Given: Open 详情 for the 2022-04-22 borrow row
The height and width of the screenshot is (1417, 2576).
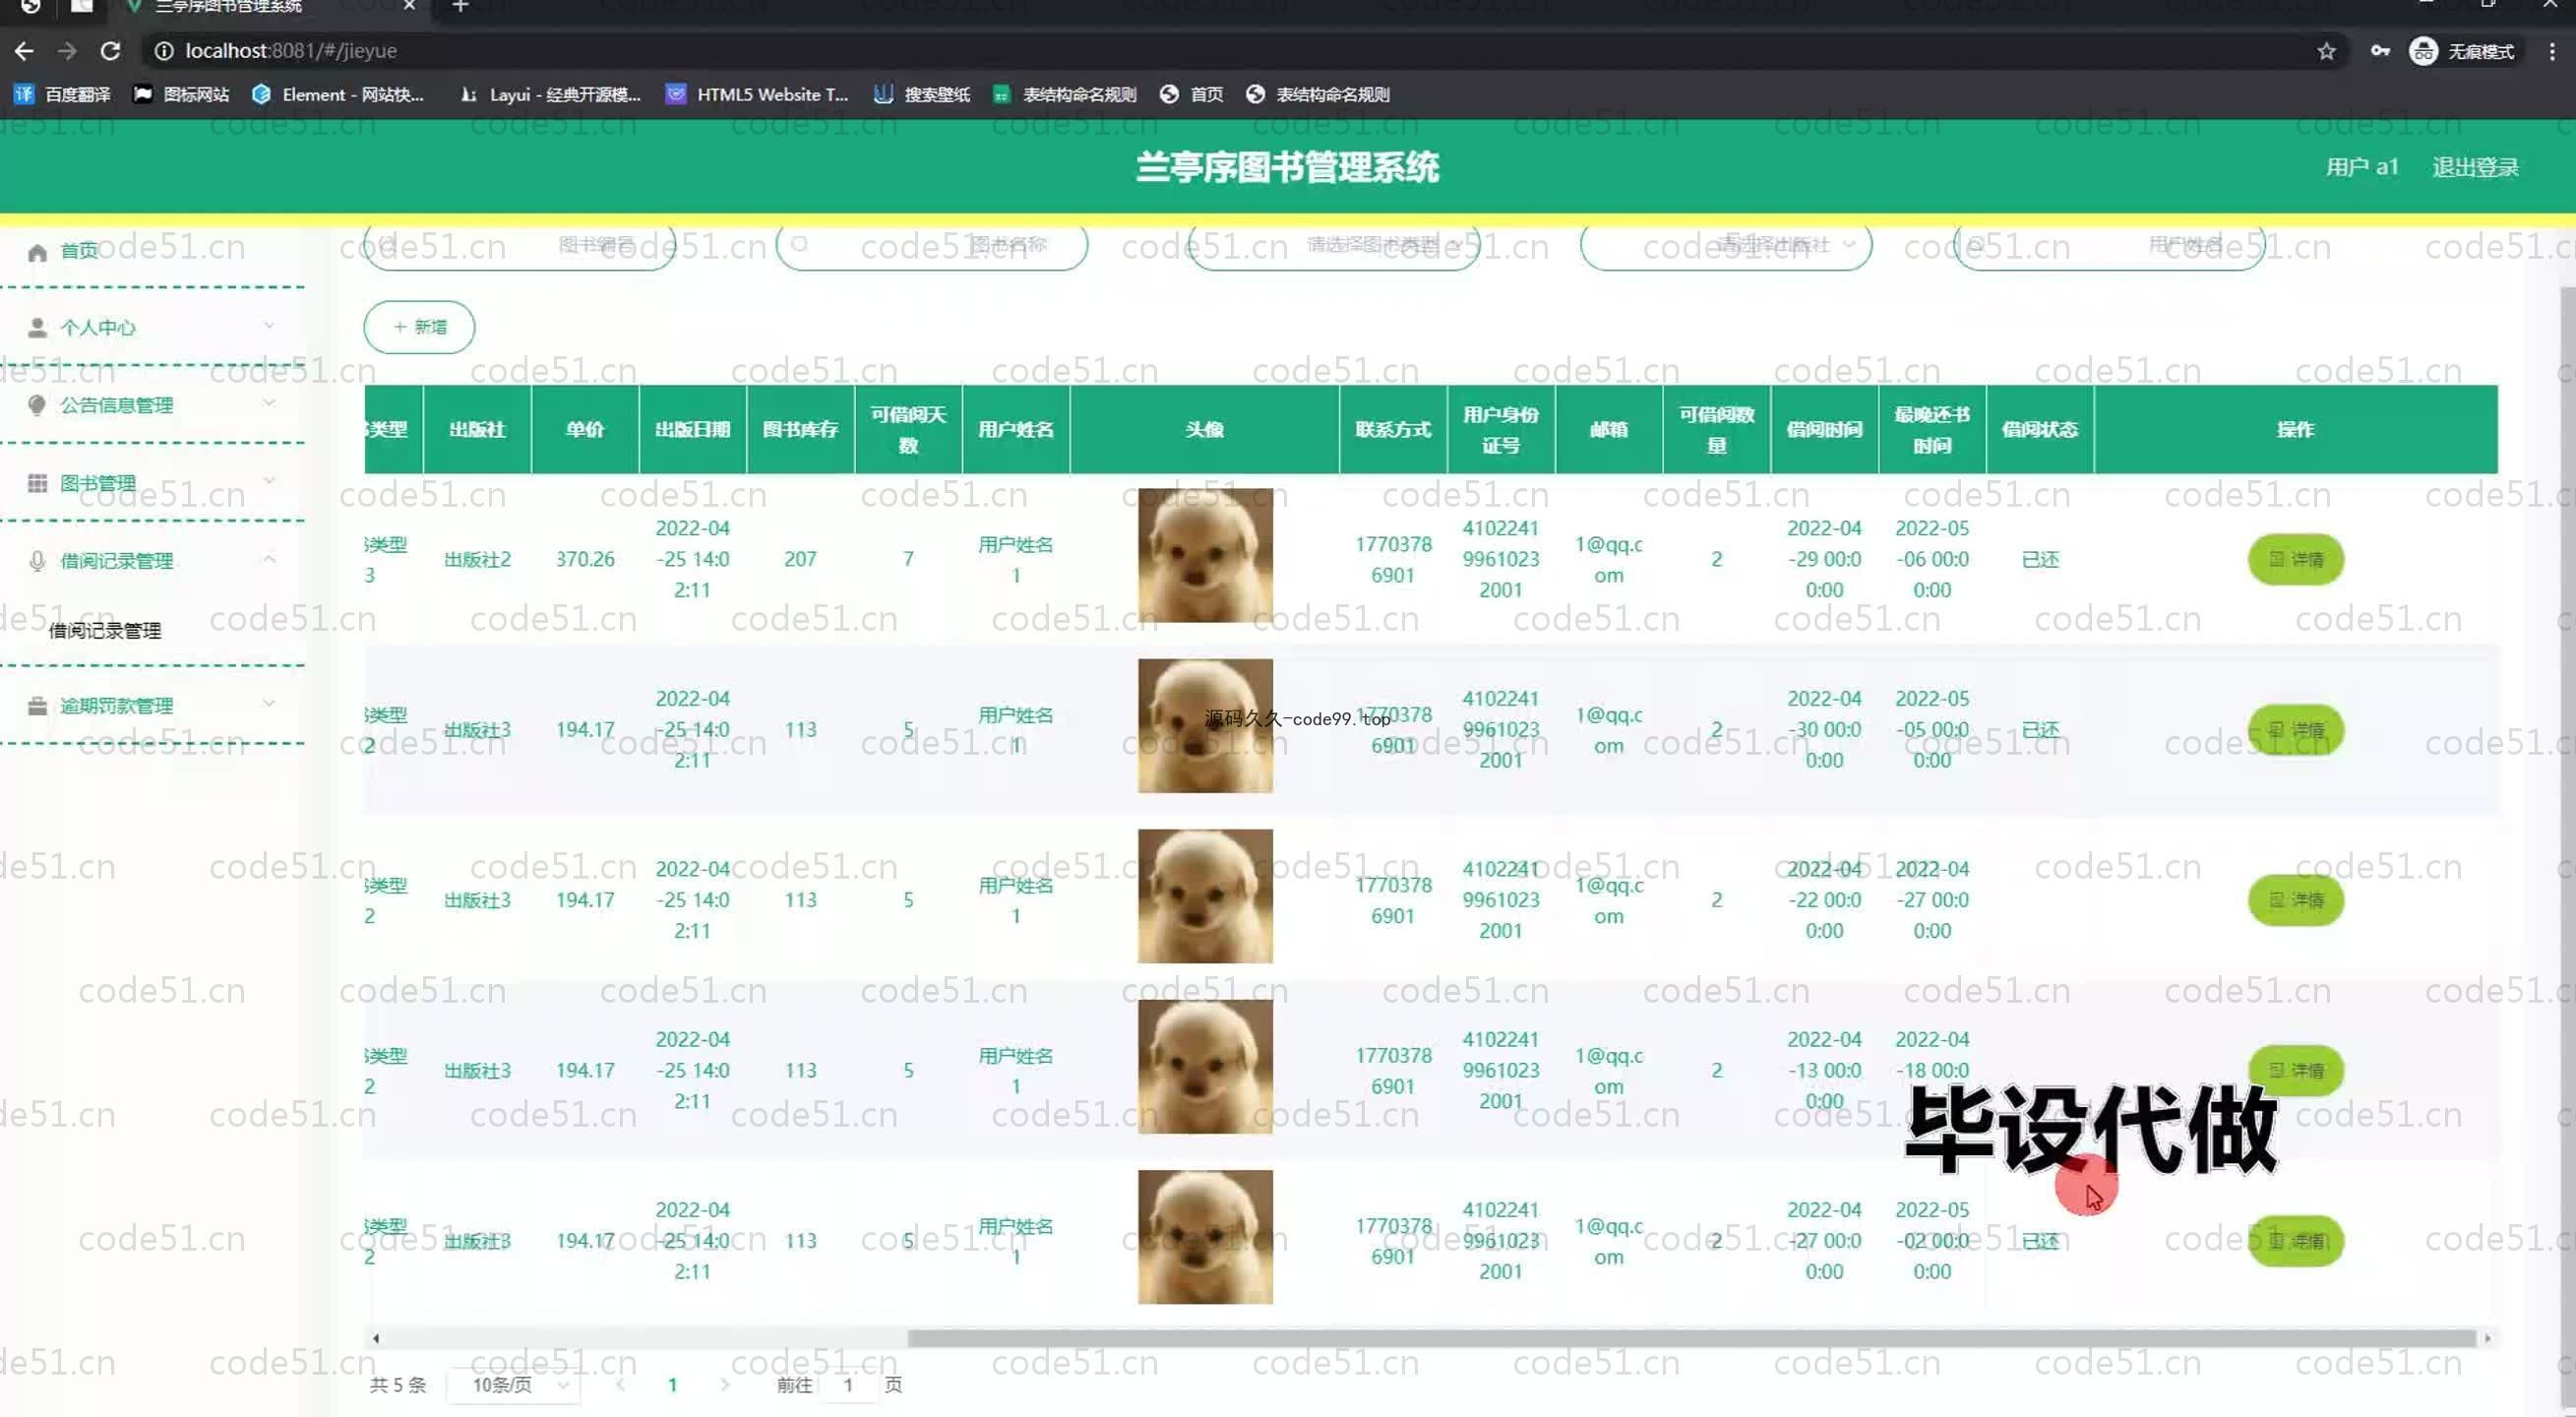Looking at the screenshot, I should point(2295,900).
